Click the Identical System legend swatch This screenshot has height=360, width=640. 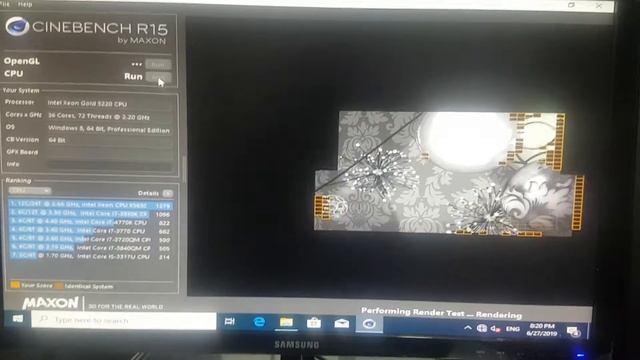[x=59, y=286]
